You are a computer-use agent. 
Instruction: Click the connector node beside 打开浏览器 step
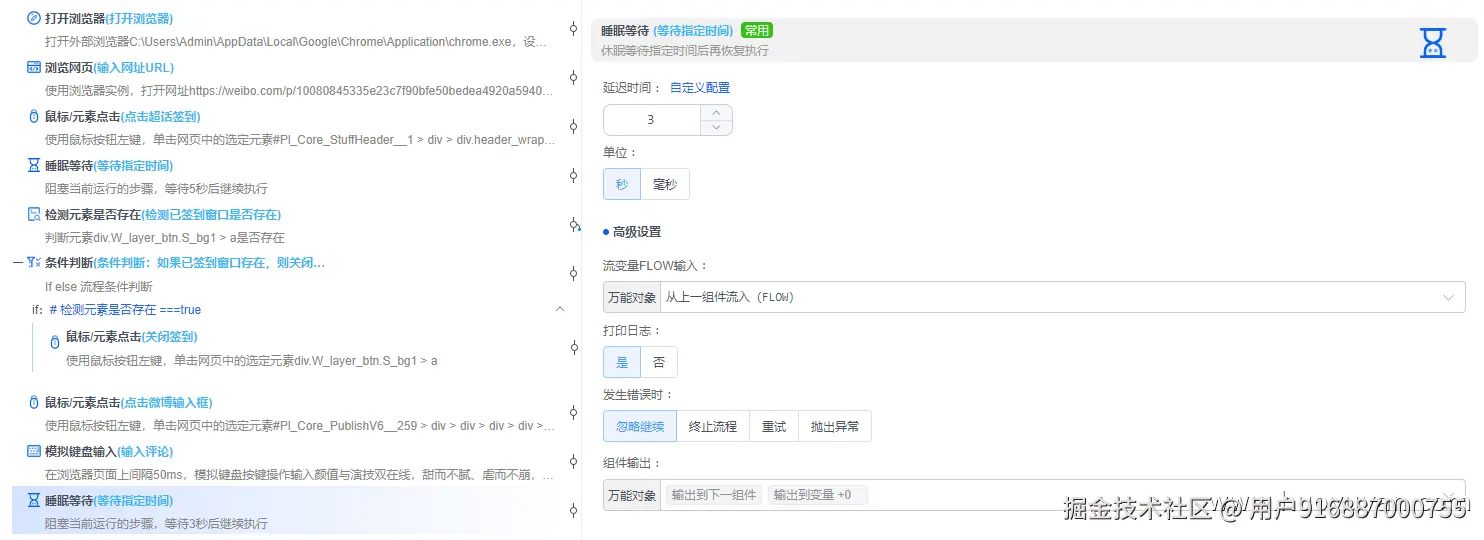(573, 29)
